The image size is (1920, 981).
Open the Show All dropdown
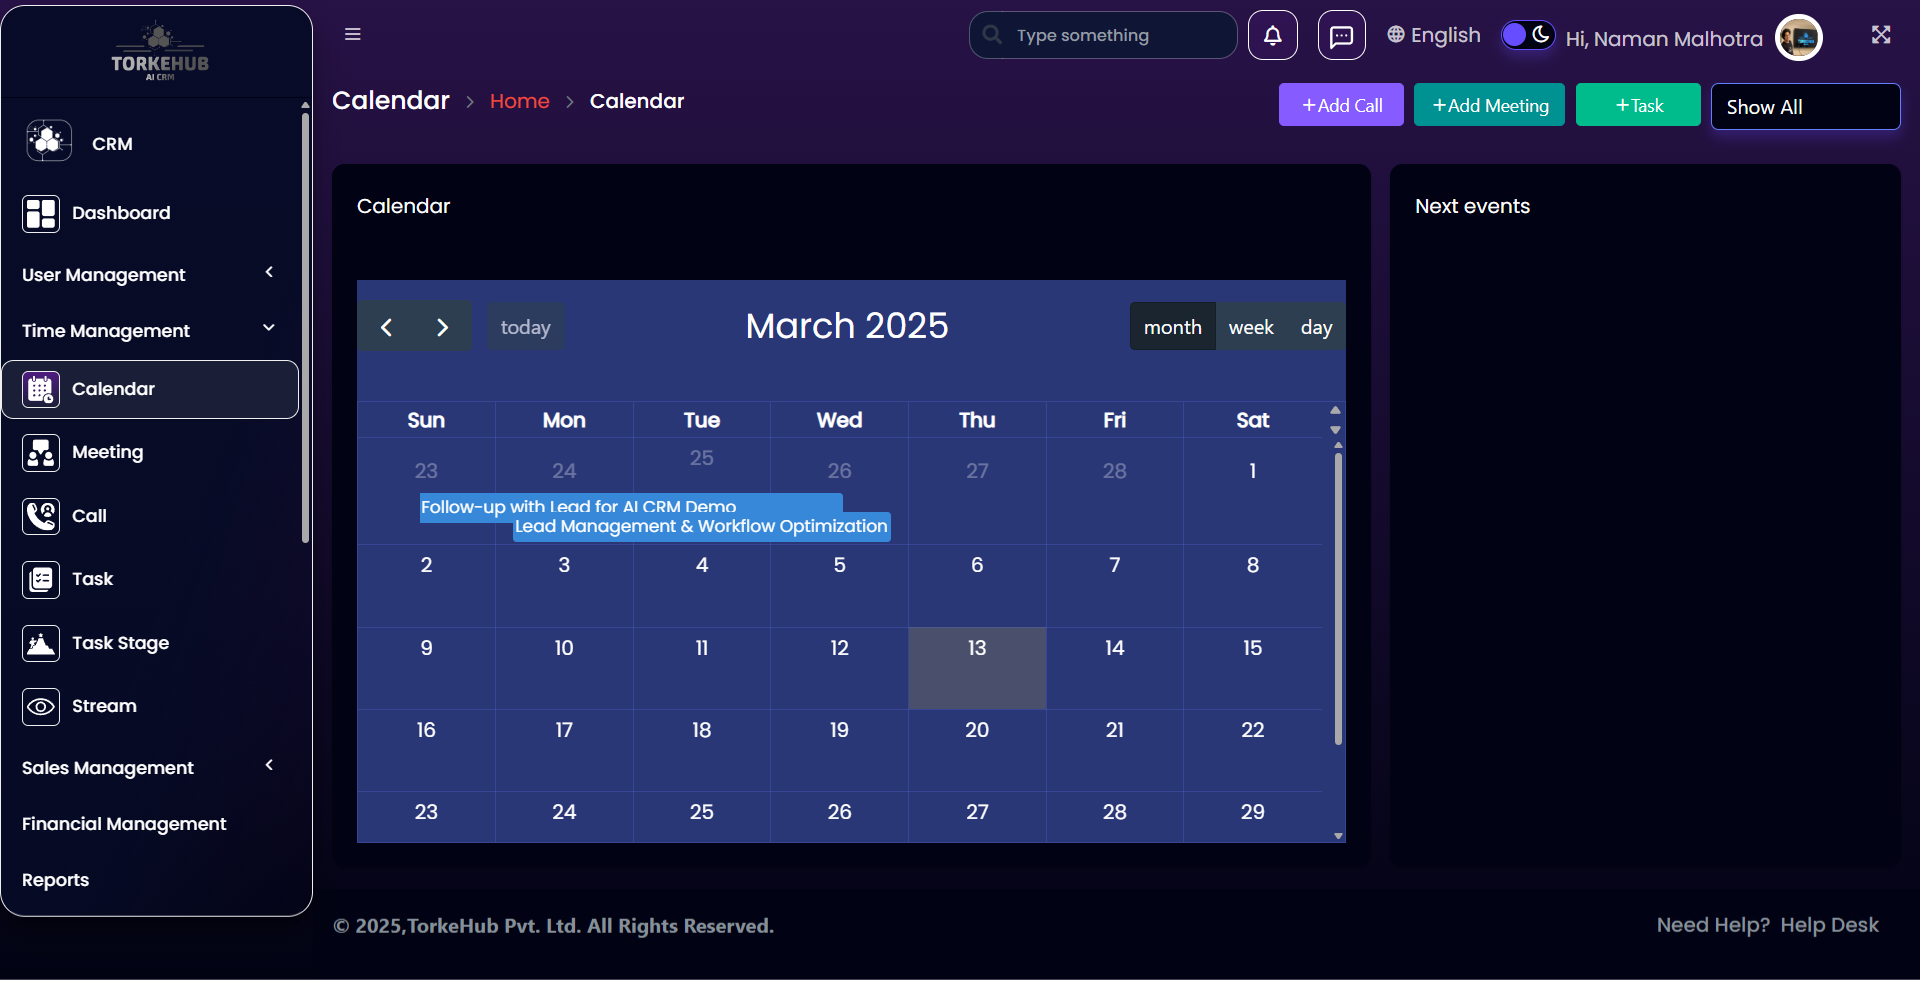1804,107
